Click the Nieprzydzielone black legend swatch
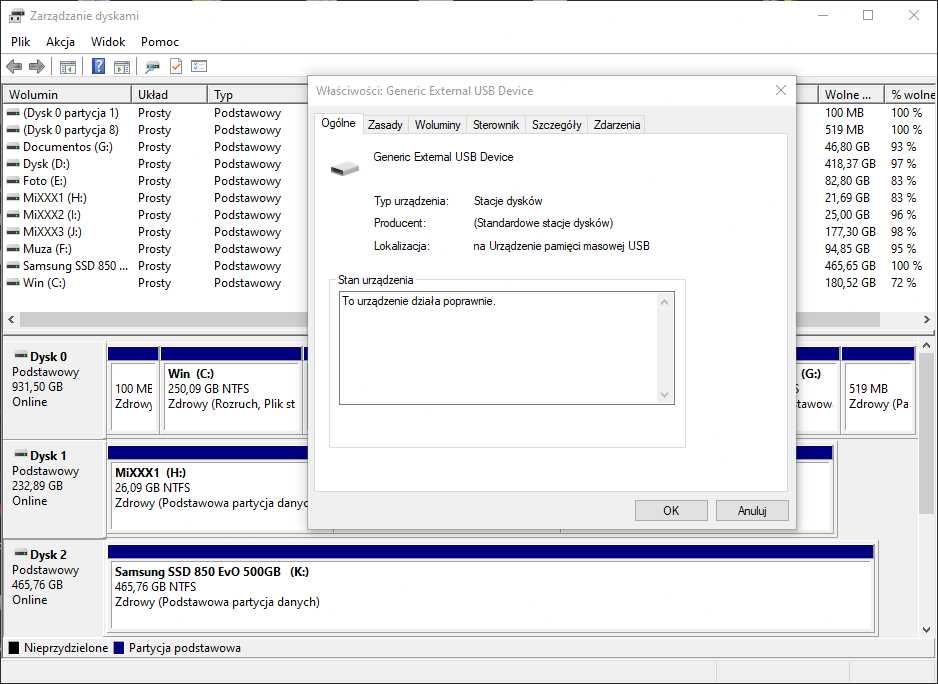Screen dimensions: 938x684 click(14, 647)
